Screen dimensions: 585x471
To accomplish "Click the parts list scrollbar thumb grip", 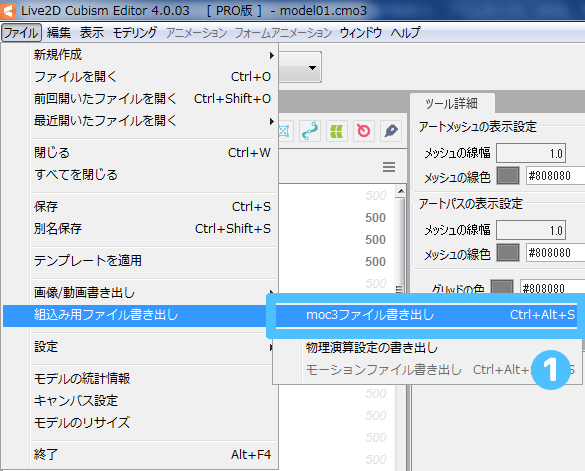I will pos(399,289).
